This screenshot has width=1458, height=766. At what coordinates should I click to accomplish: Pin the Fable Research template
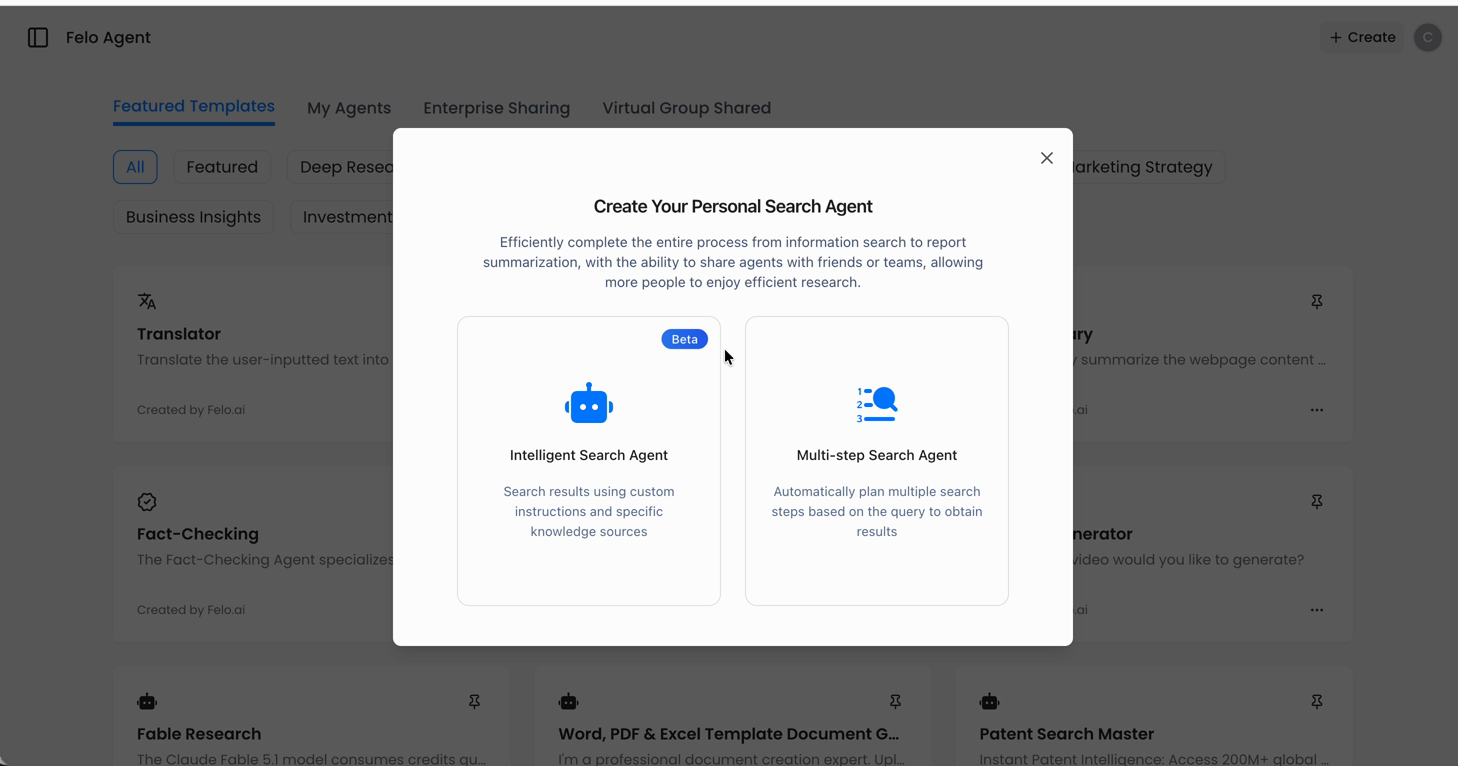[x=475, y=702]
